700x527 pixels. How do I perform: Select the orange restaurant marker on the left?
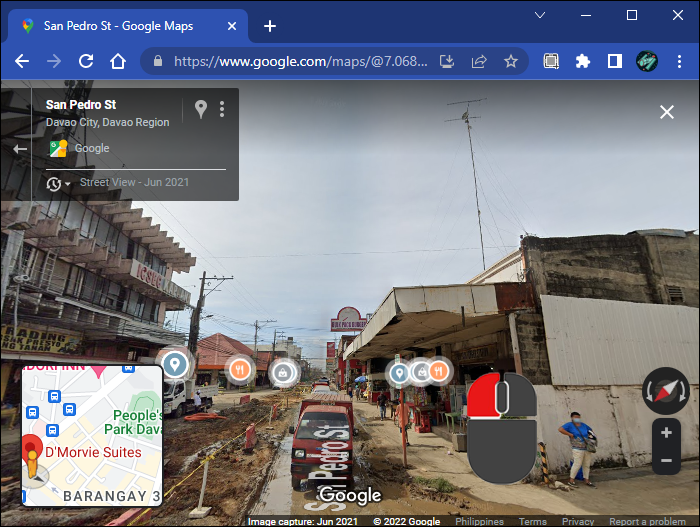pos(240,370)
